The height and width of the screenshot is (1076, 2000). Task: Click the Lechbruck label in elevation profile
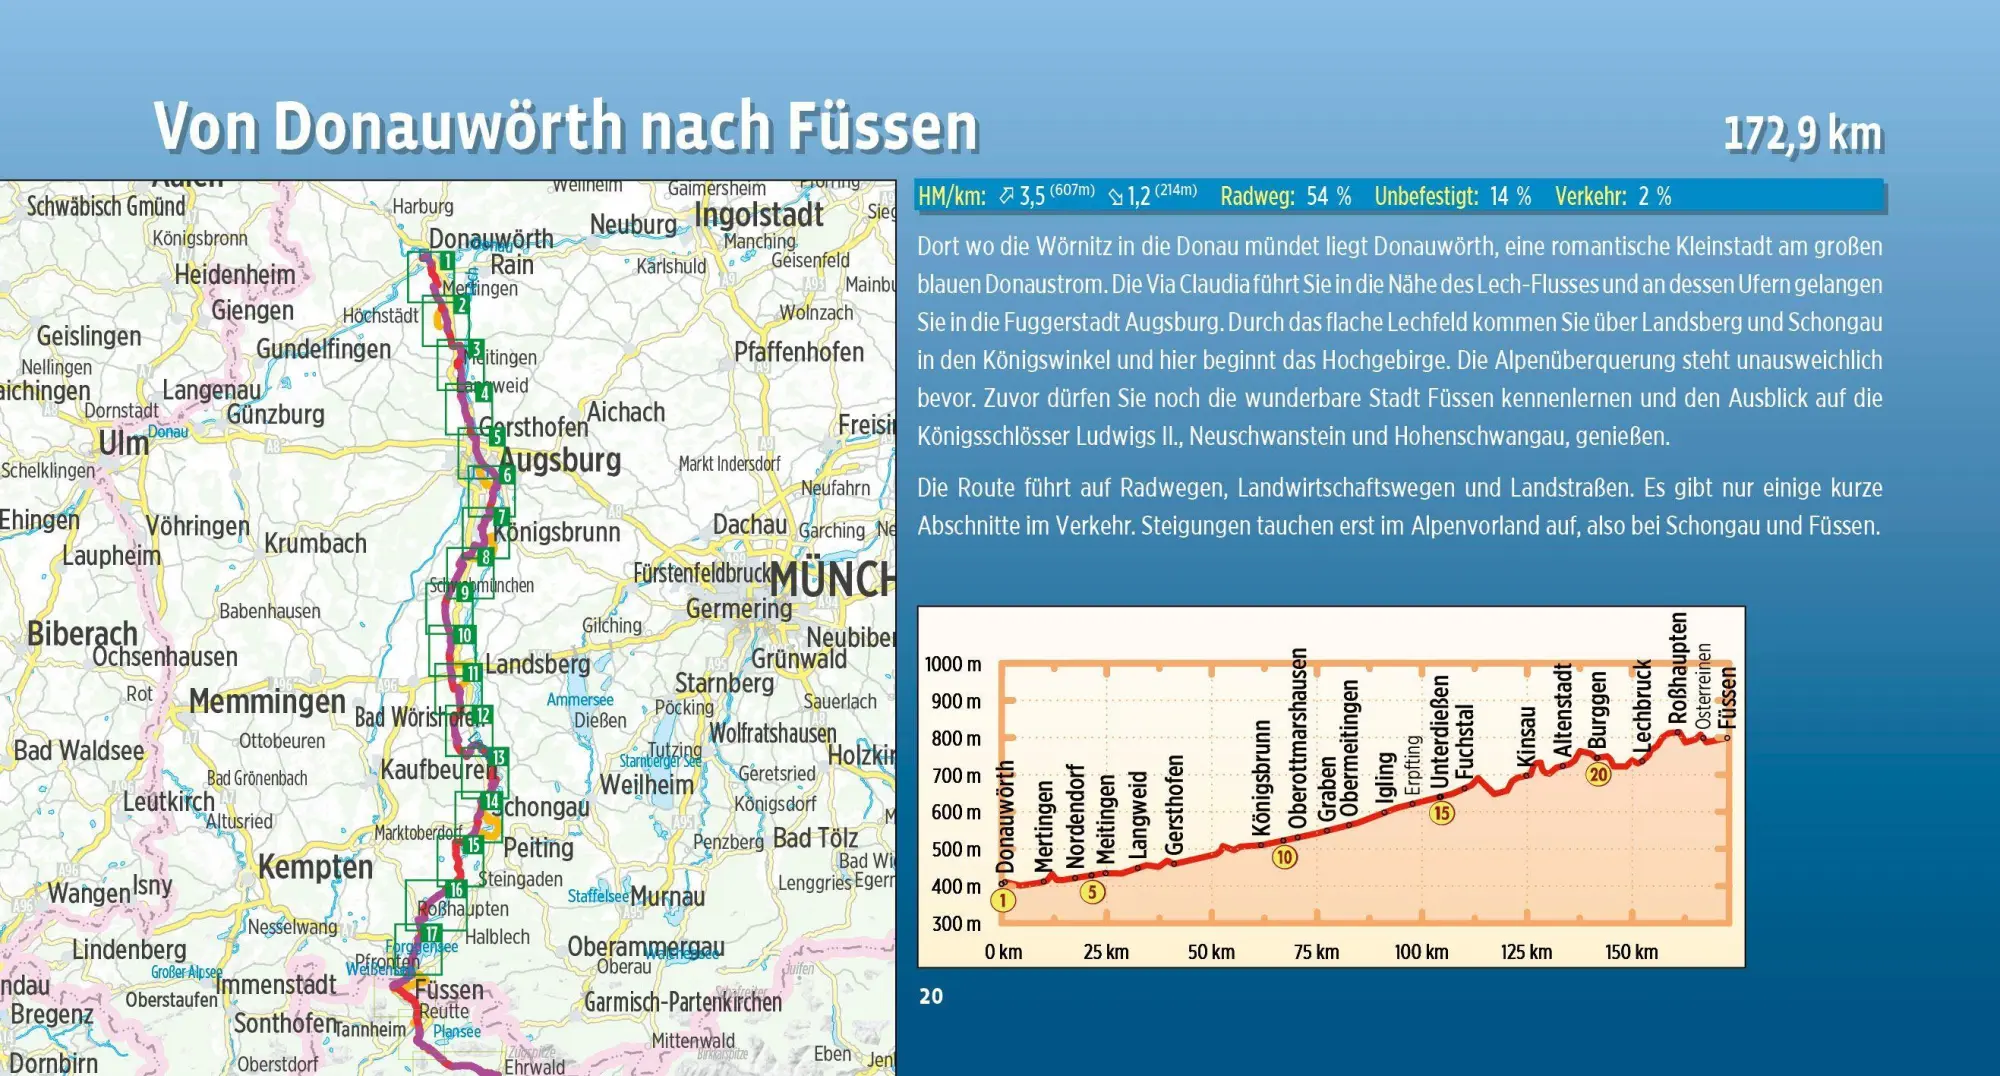[1643, 706]
